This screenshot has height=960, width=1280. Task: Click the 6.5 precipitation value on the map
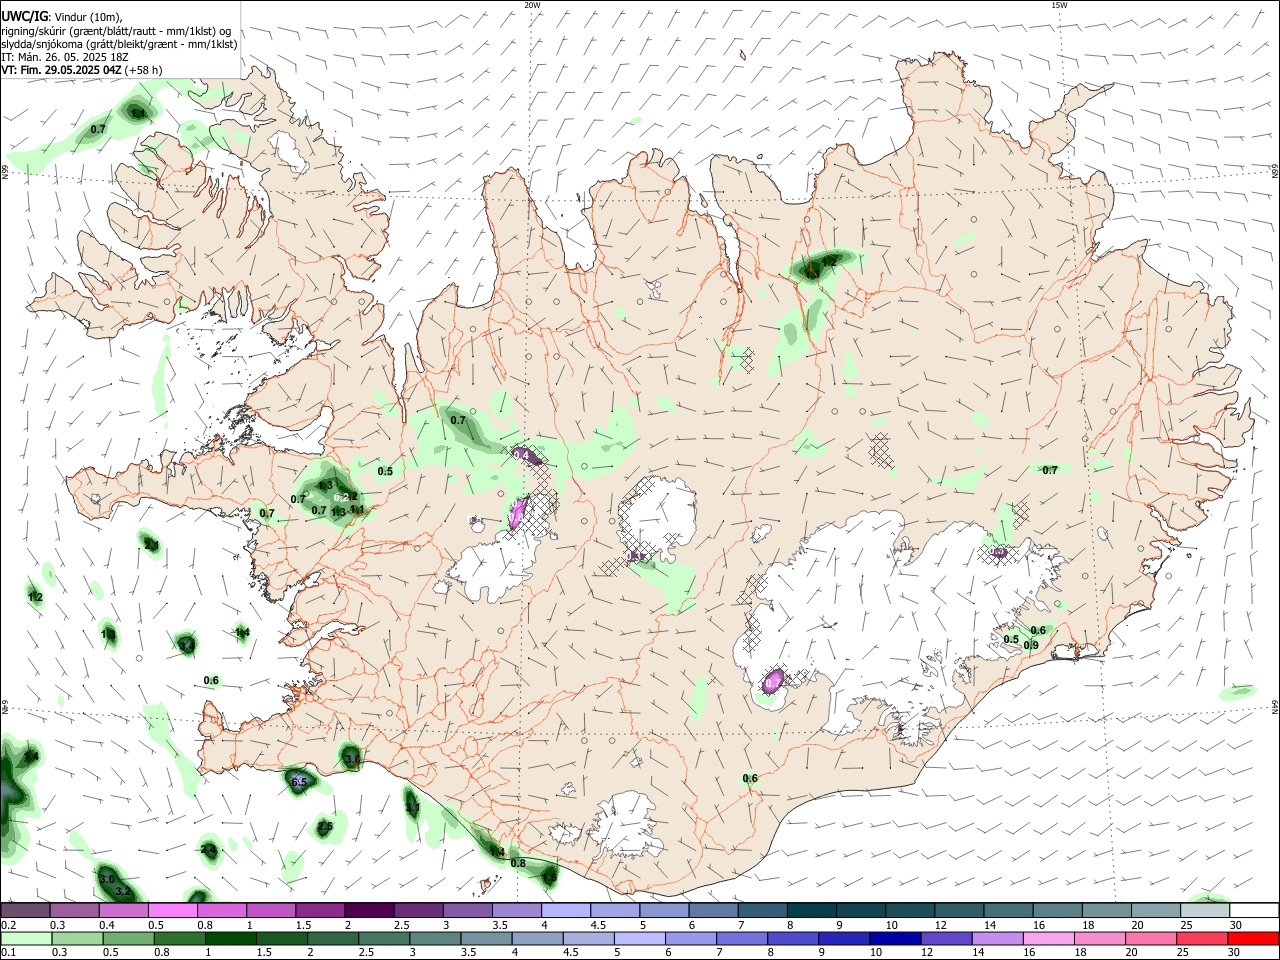tap(298, 782)
